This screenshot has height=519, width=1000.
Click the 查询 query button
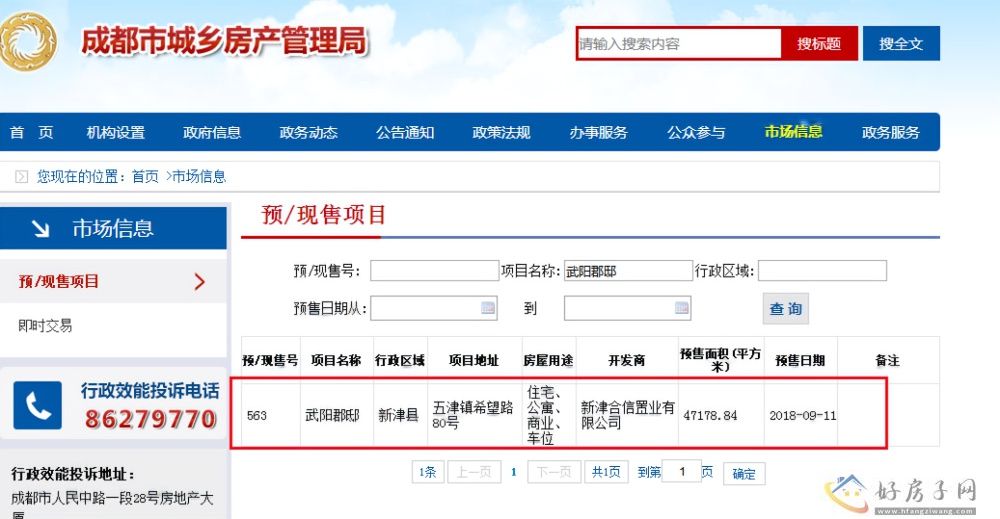(x=785, y=309)
